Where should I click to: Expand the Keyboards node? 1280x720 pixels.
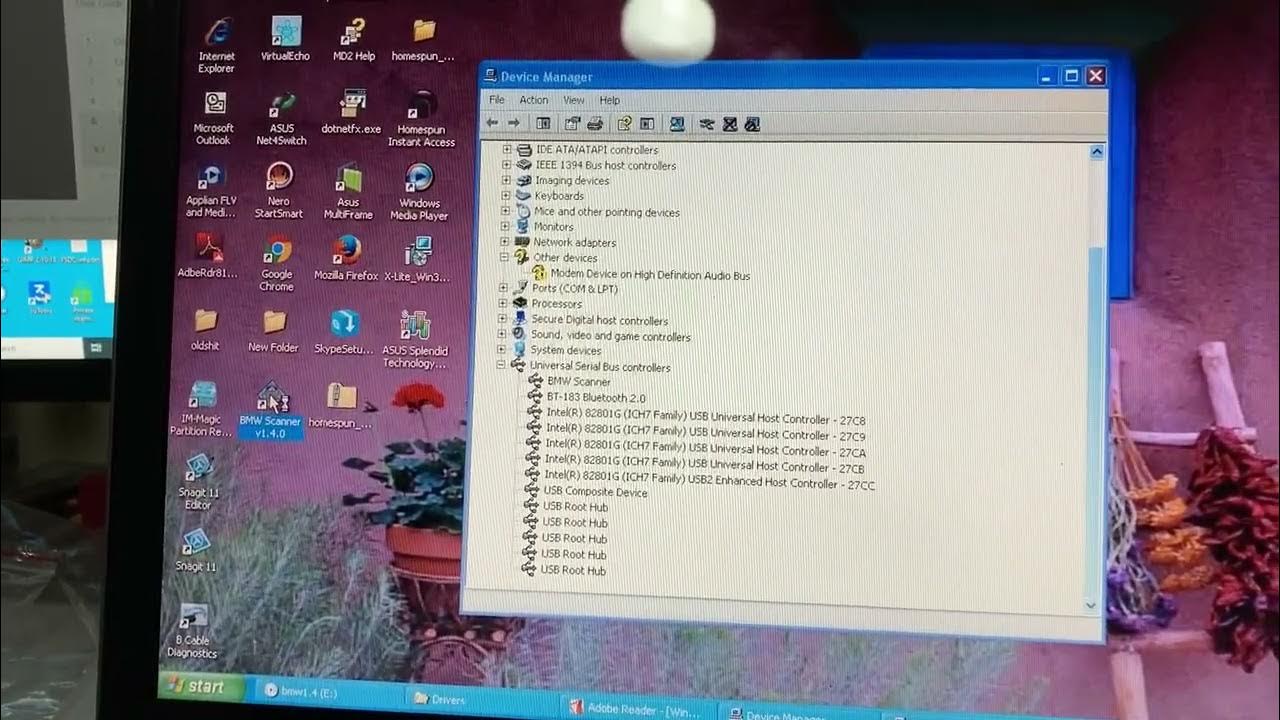[506, 196]
